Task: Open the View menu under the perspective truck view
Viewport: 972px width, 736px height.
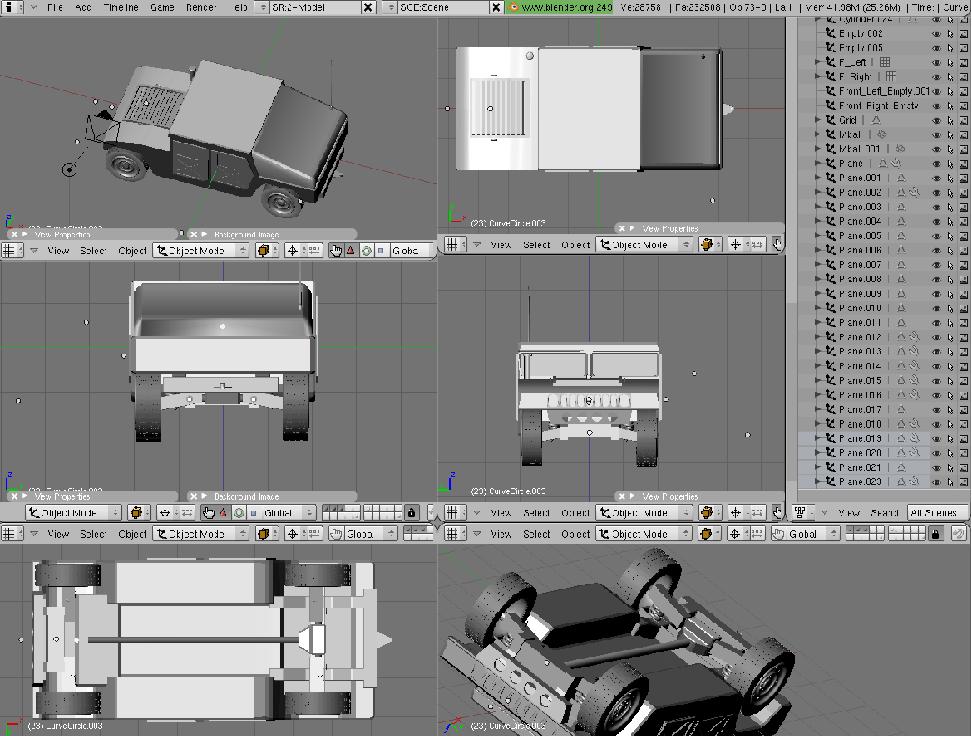Action: [x=58, y=251]
